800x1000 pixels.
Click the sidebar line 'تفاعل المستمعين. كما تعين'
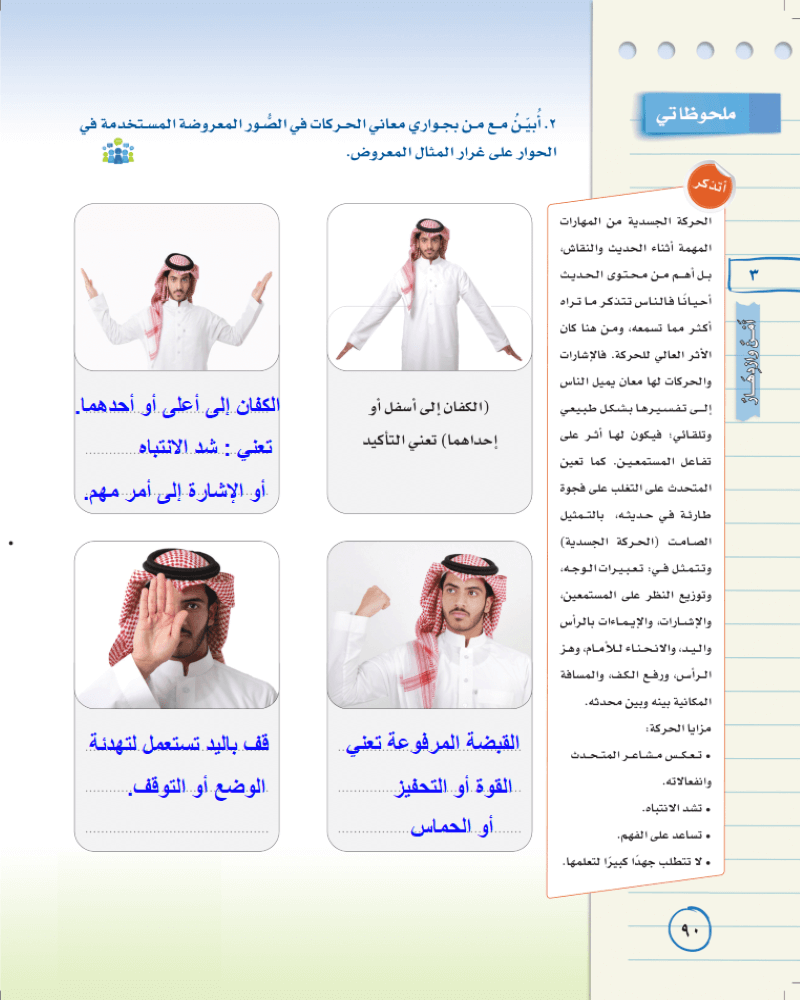[635, 461]
